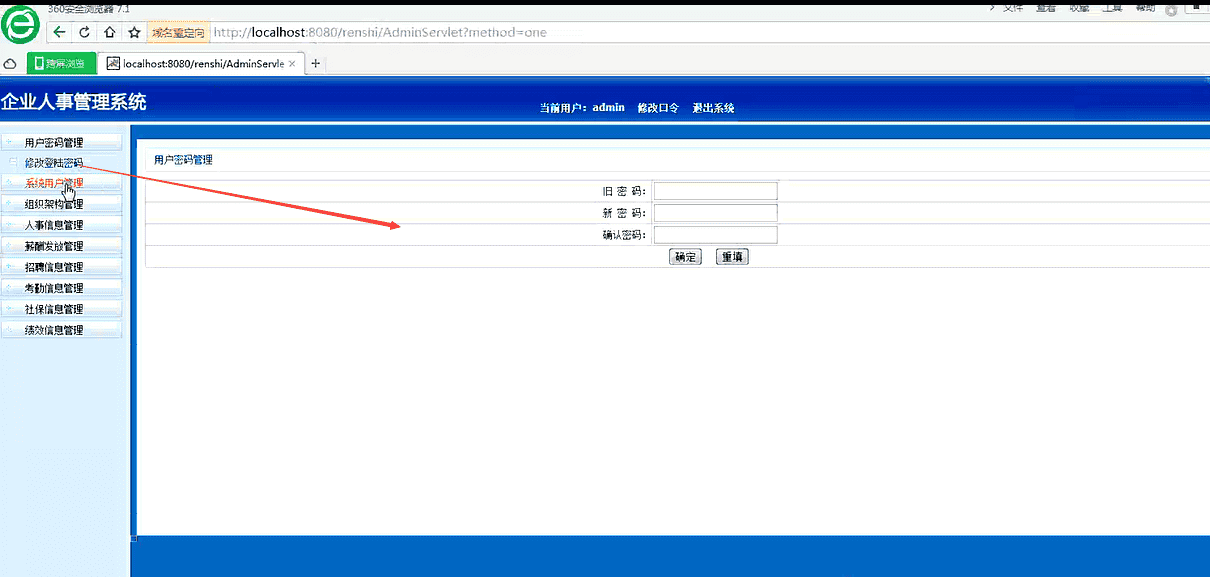Expand the 人事信息管理 plus icon

(x=10, y=225)
